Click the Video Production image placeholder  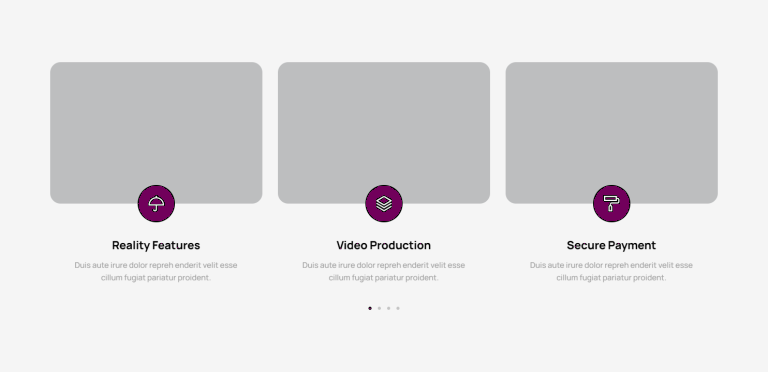point(384,133)
